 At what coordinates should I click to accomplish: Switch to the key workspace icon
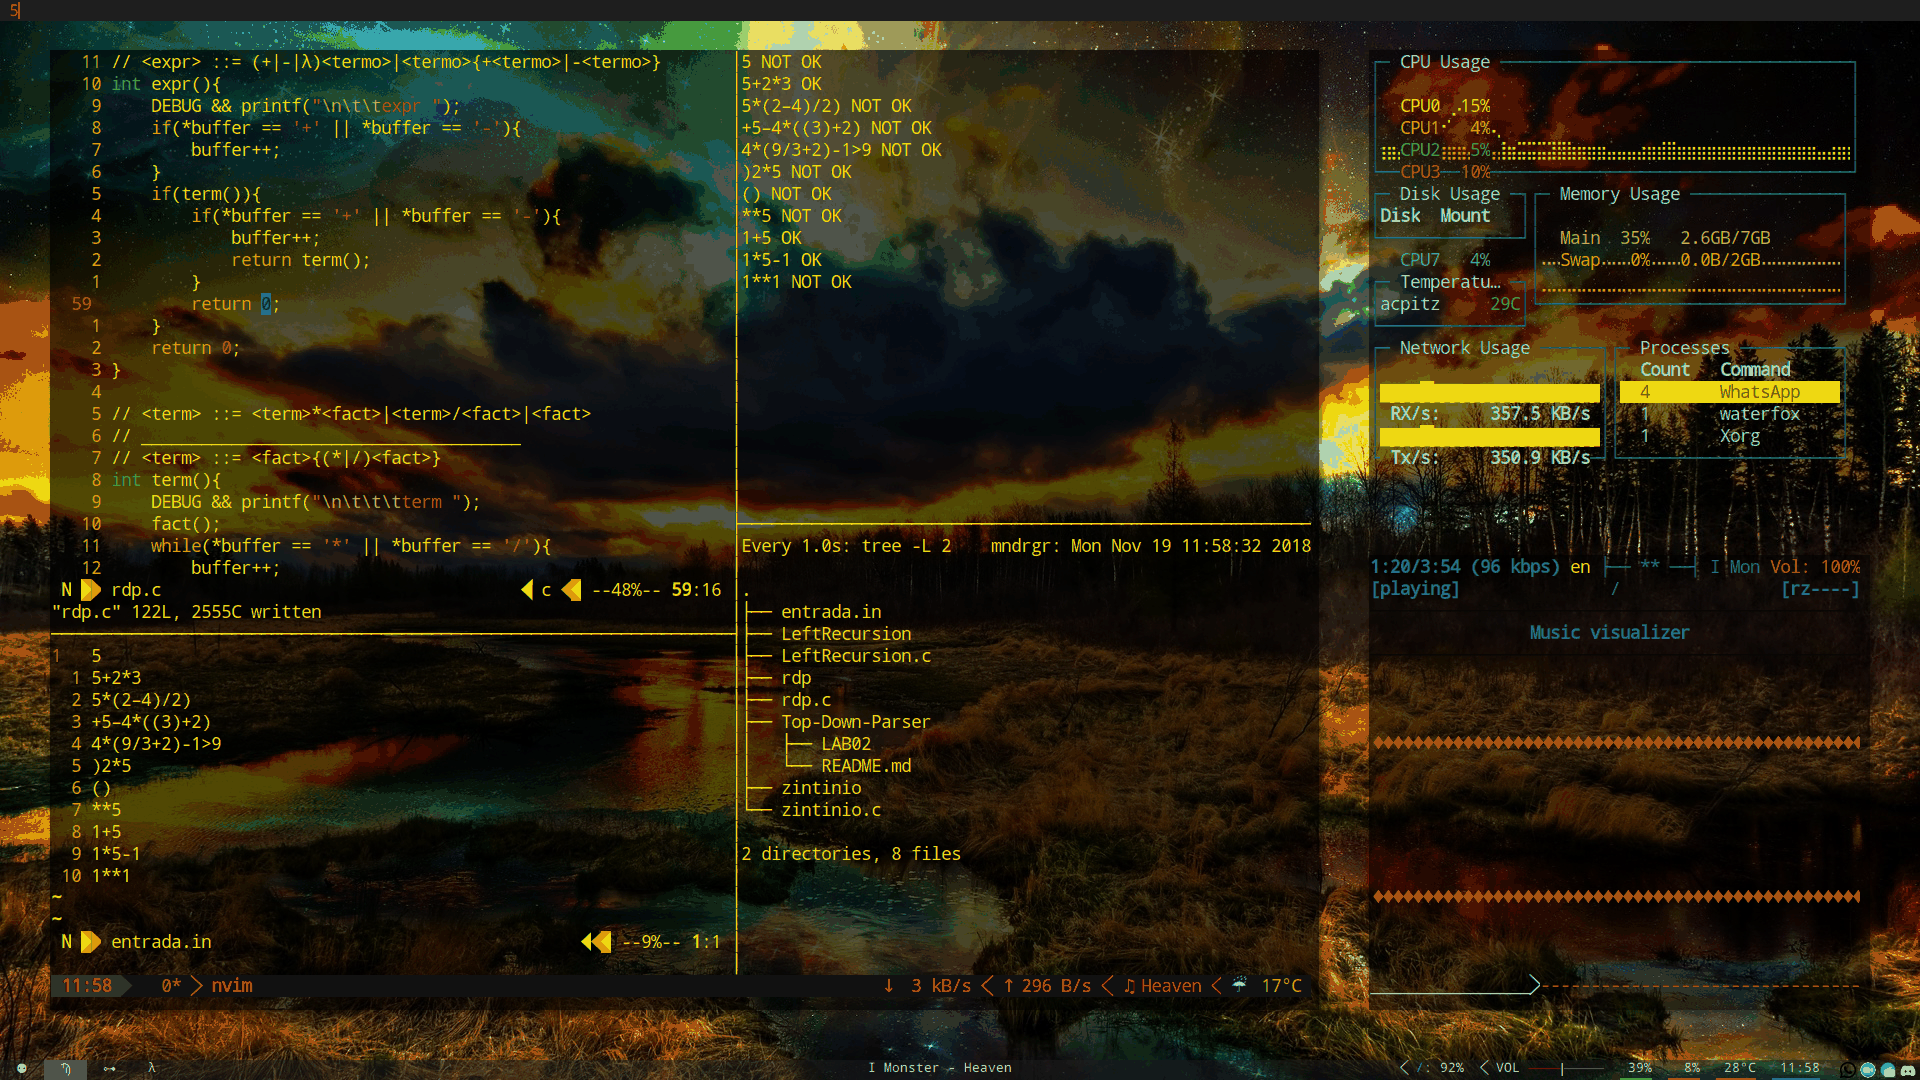point(109,1068)
